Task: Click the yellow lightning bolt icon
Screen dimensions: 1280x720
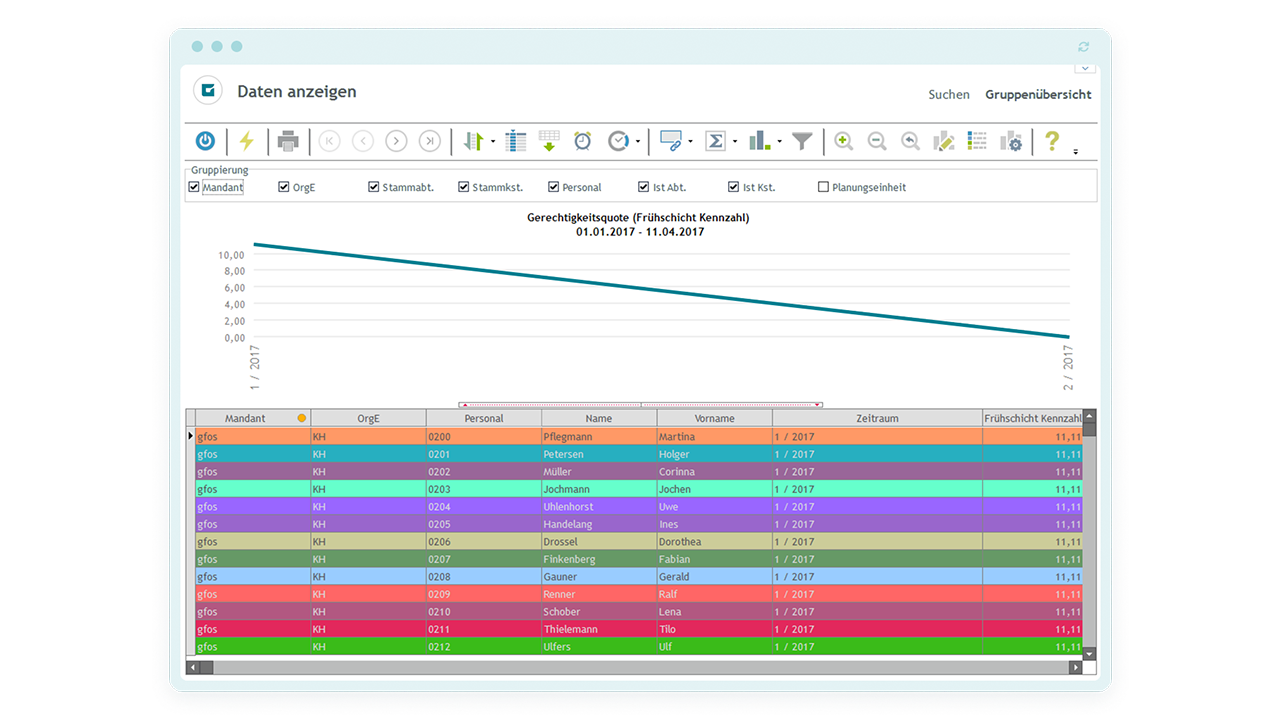Action: coord(246,142)
